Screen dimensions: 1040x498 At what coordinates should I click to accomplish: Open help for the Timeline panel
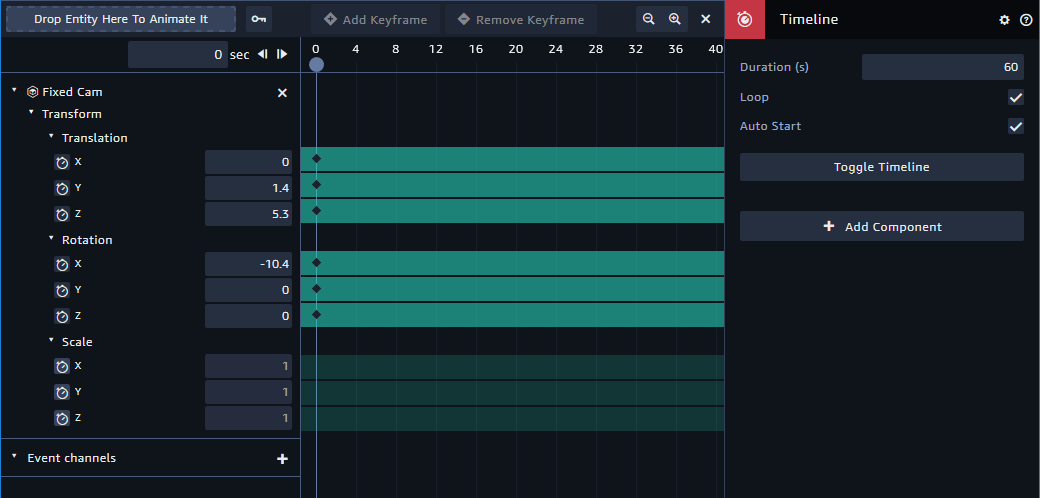pyautogui.click(x=1025, y=20)
